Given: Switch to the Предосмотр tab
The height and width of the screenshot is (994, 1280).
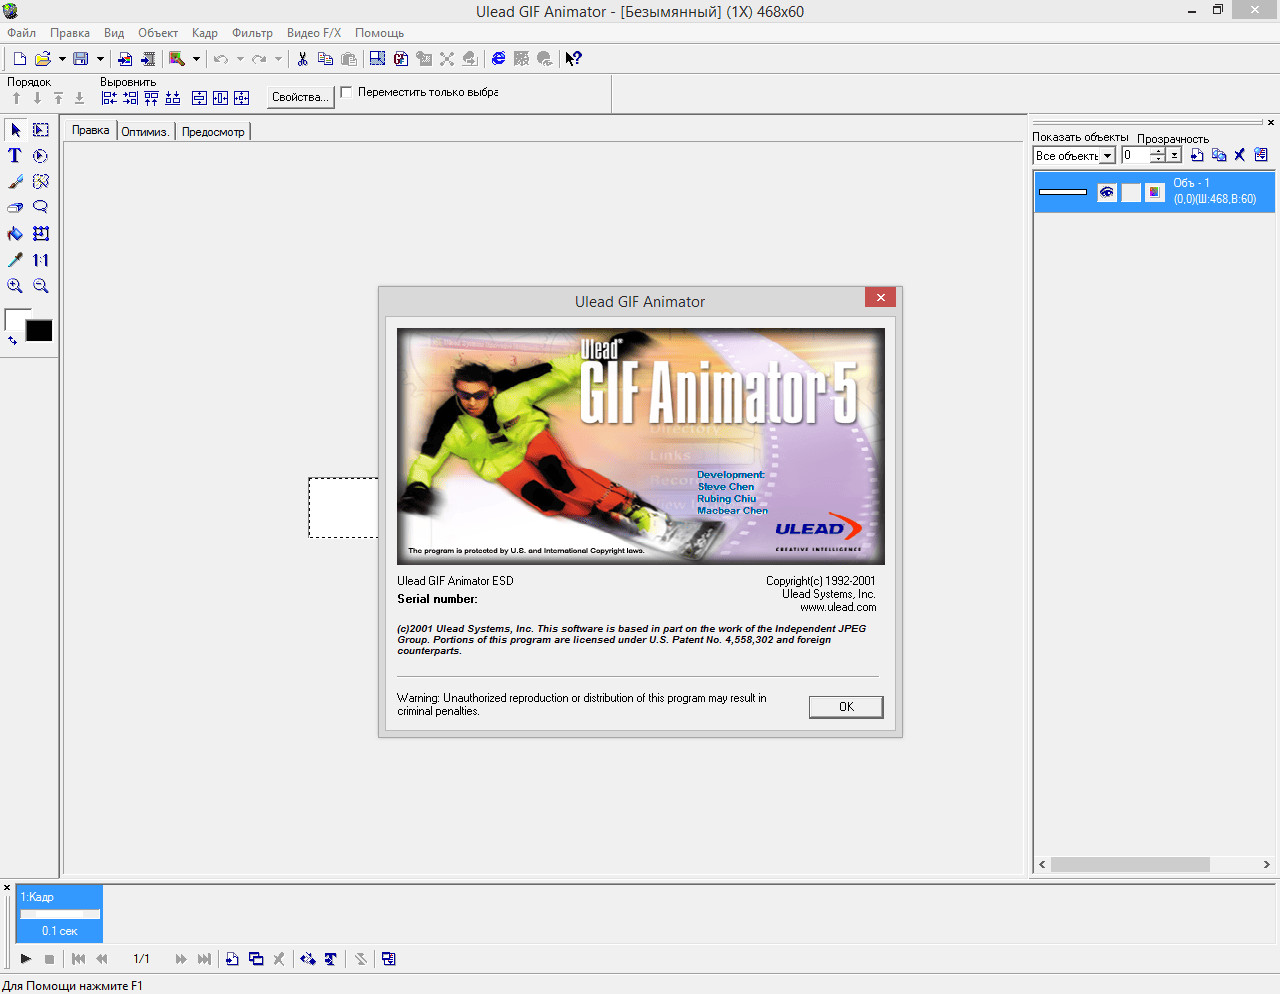Looking at the screenshot, I should 213,132.
